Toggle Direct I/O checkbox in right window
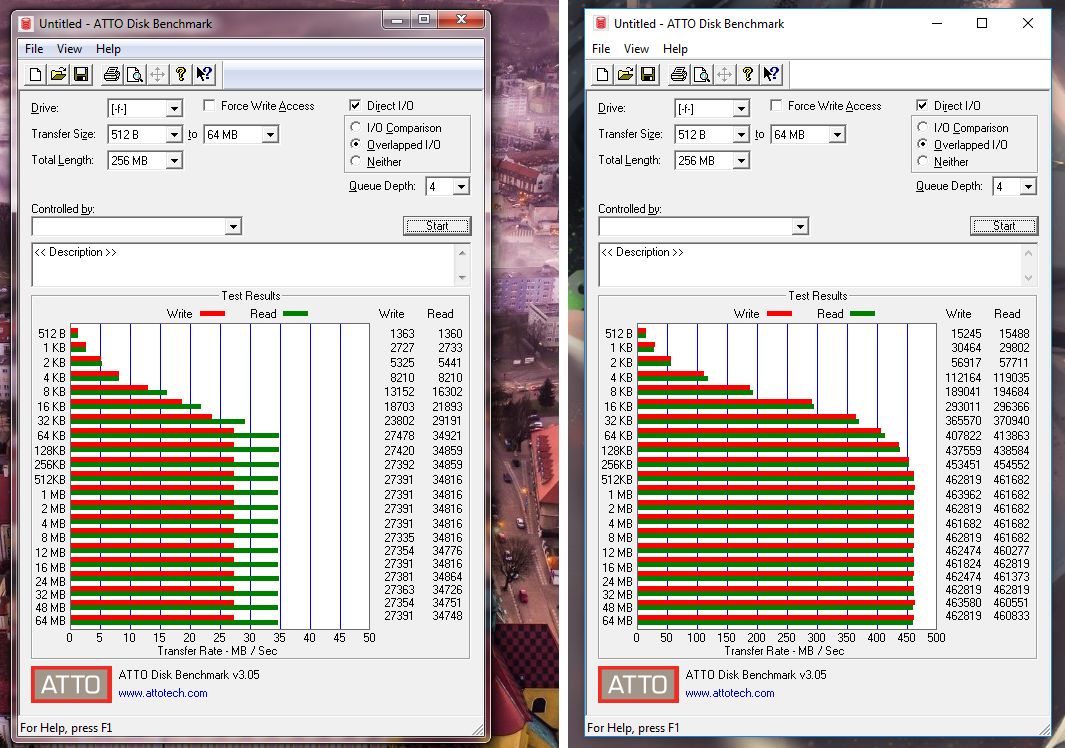 922,105
